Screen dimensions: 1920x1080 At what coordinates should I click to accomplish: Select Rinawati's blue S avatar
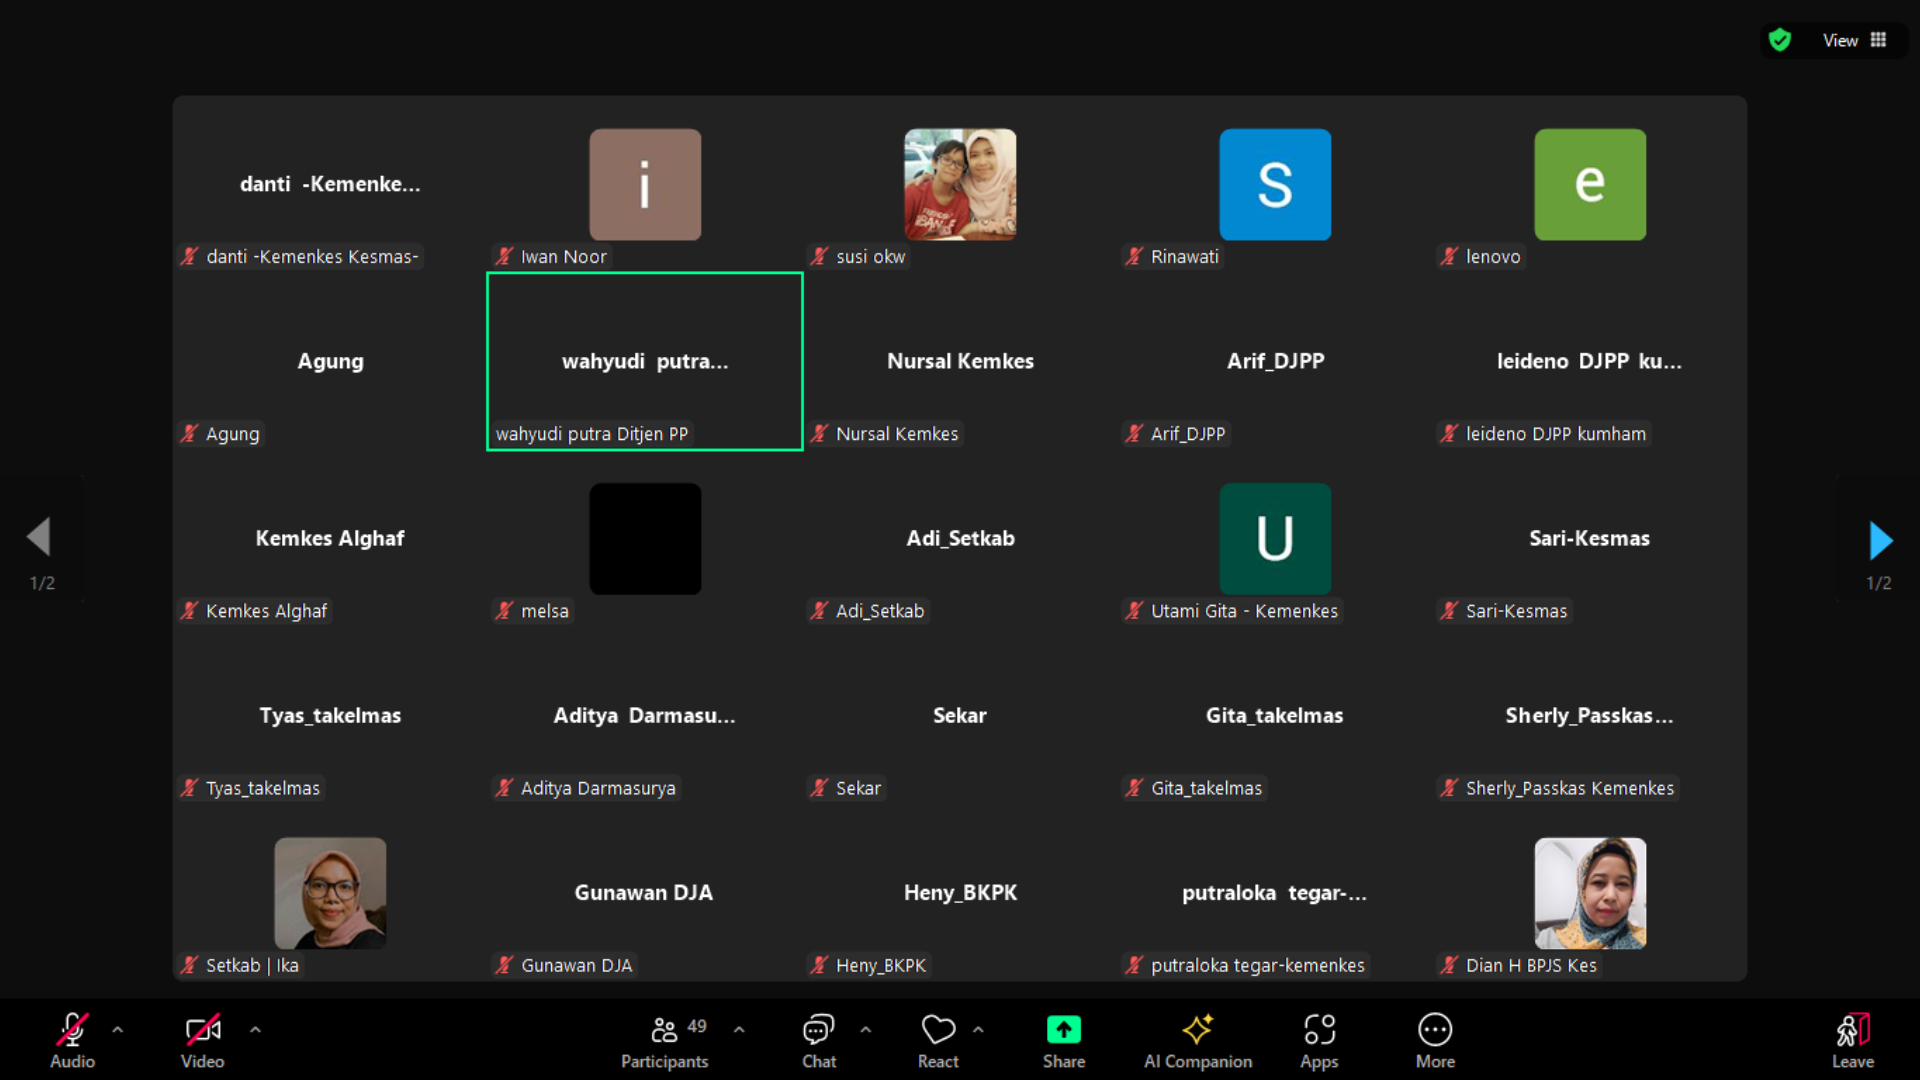click(1275, 184)
